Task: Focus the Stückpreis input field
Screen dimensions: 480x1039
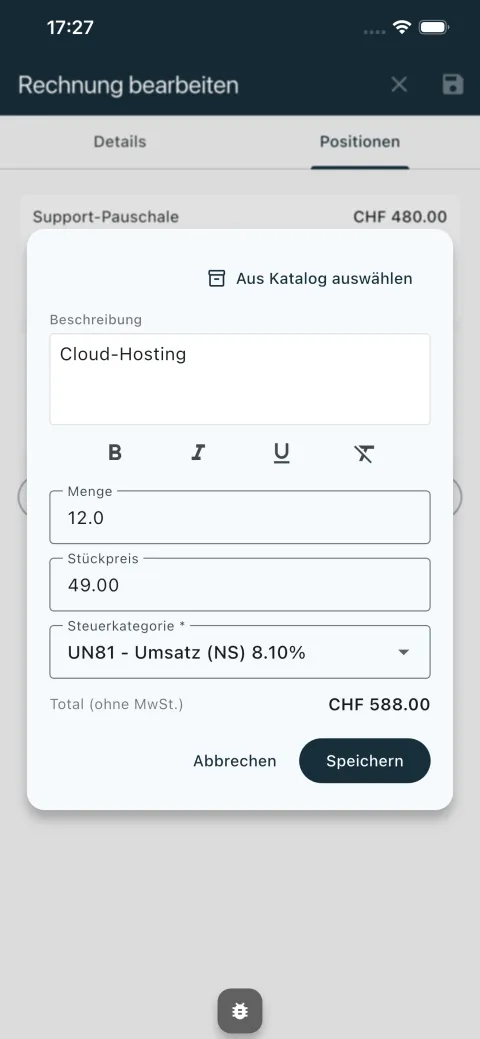Action: pos(240,584)
